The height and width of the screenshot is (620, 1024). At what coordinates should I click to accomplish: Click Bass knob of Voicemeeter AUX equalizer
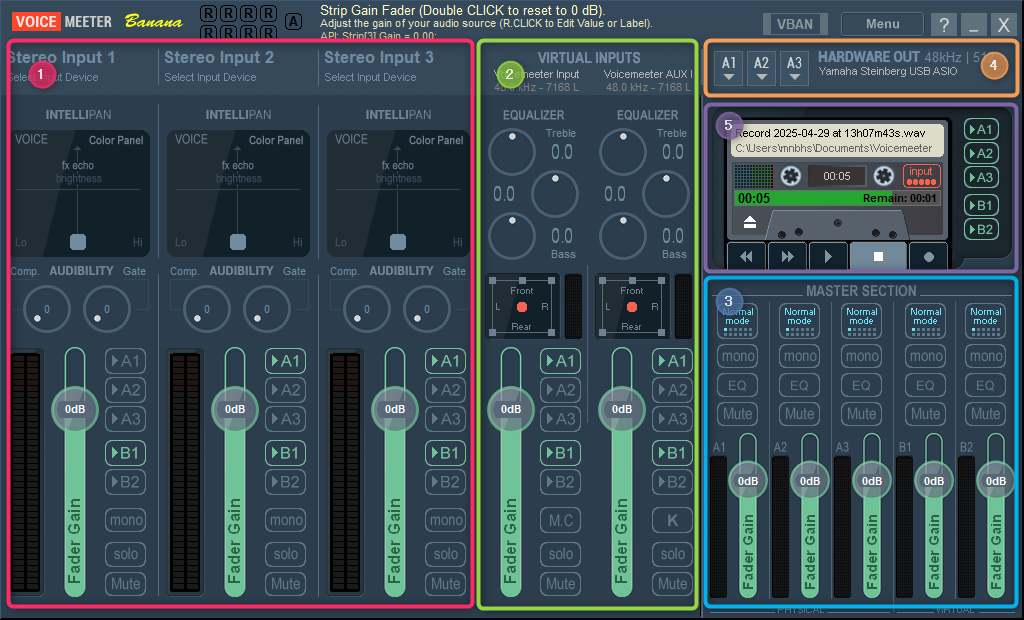(623, 236)
